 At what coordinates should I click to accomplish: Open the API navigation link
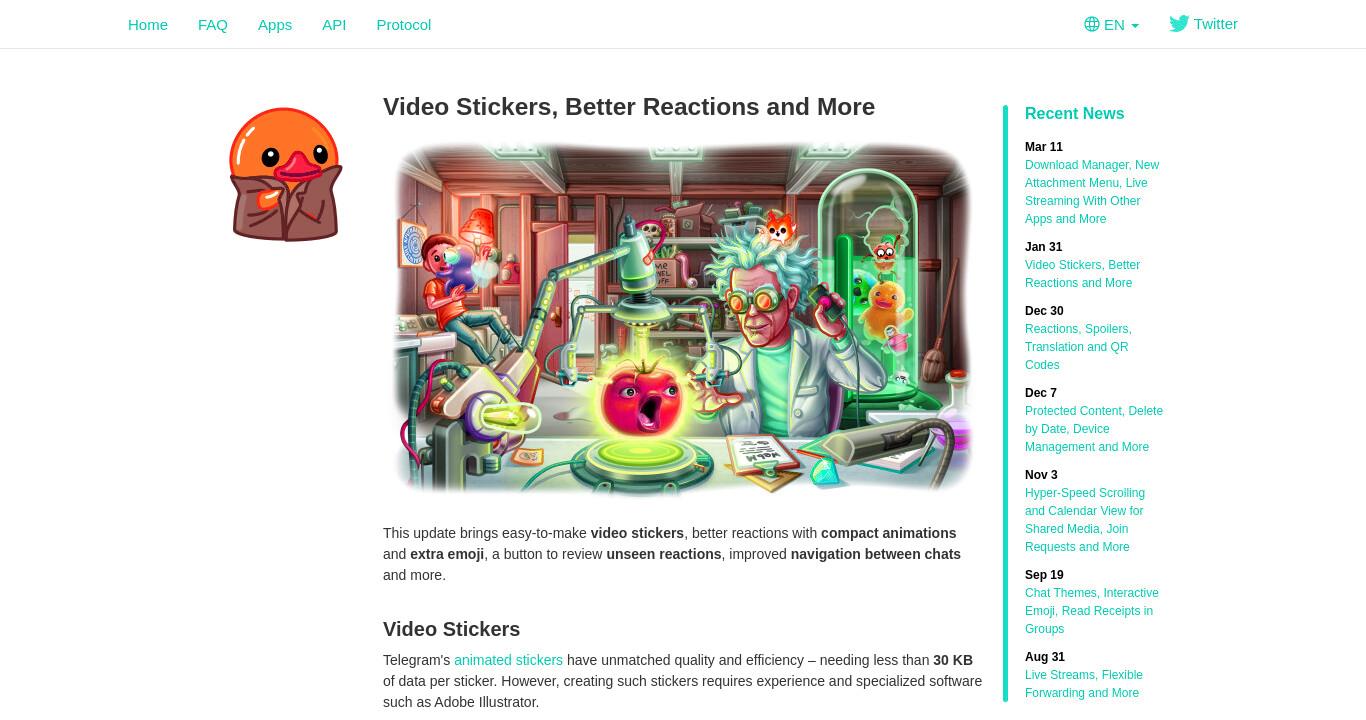coord(334,24)
